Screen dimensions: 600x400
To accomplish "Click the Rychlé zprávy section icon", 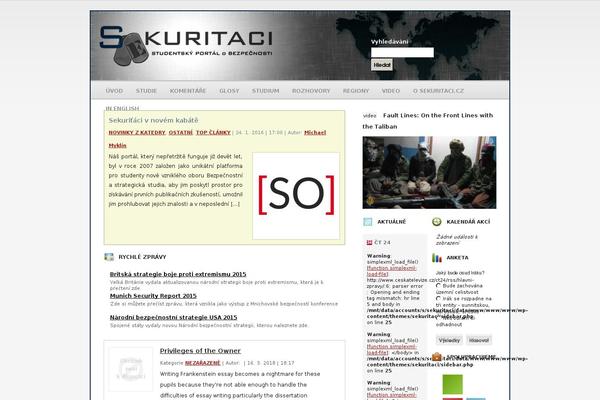I will pos(109,257).
